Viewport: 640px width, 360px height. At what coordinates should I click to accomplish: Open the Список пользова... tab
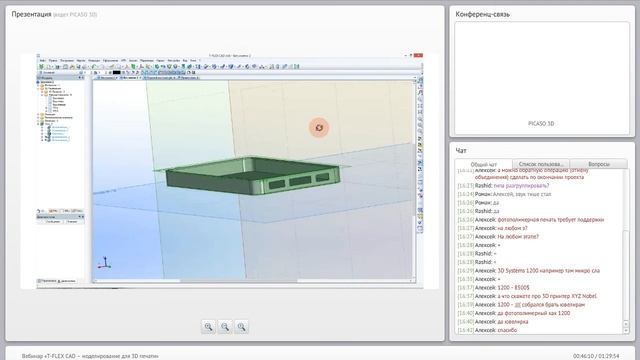pyautogui.click(x=541, y=164)
